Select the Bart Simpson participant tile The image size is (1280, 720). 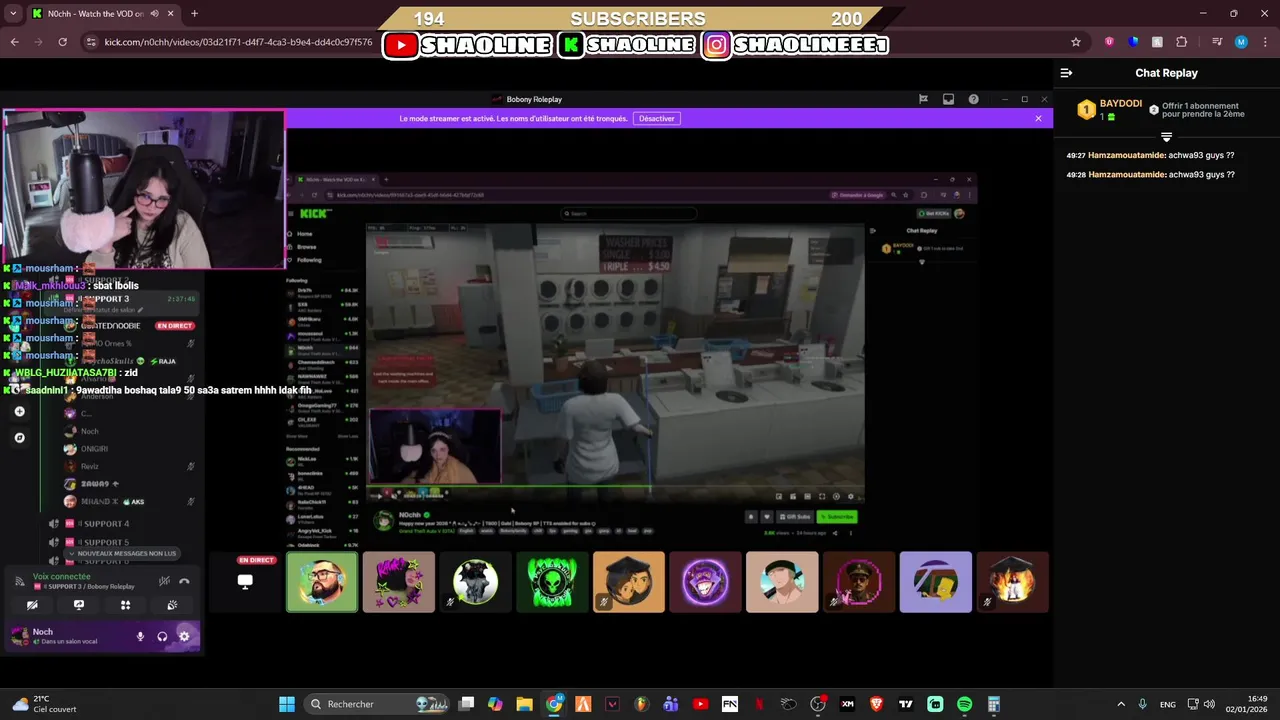[x=935, y=581]
